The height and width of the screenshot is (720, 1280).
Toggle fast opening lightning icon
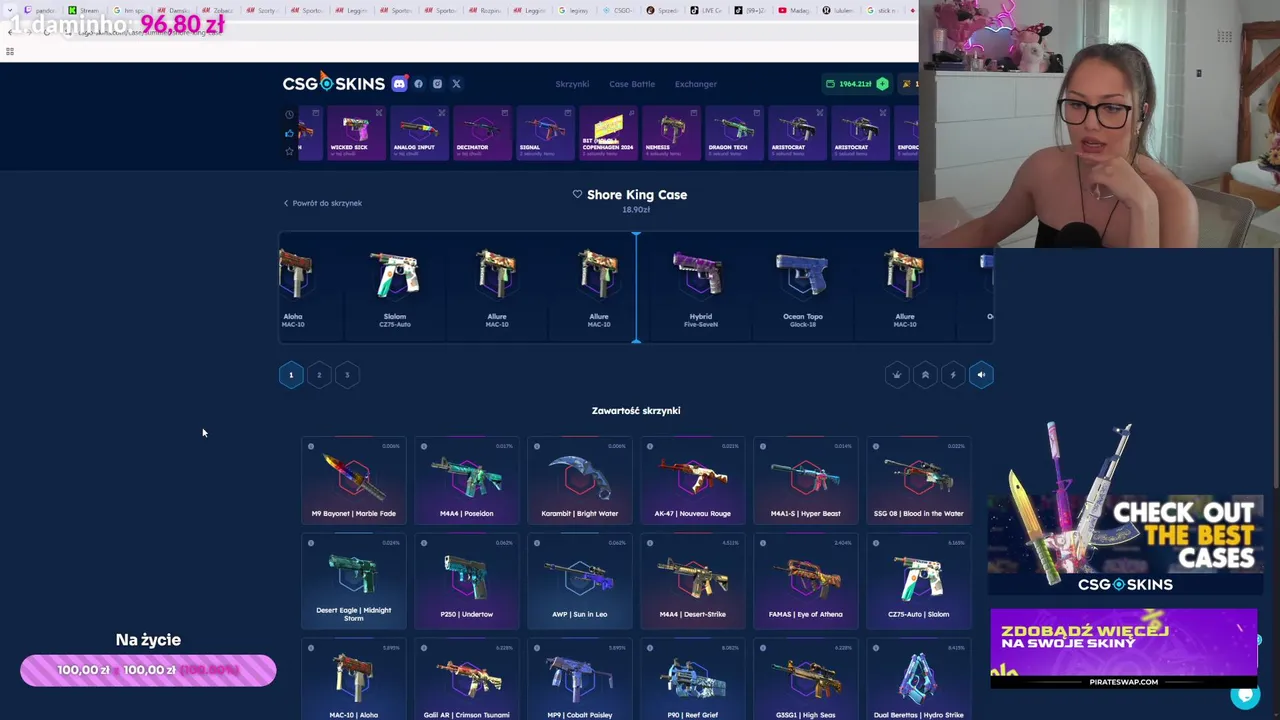(953, 375)
